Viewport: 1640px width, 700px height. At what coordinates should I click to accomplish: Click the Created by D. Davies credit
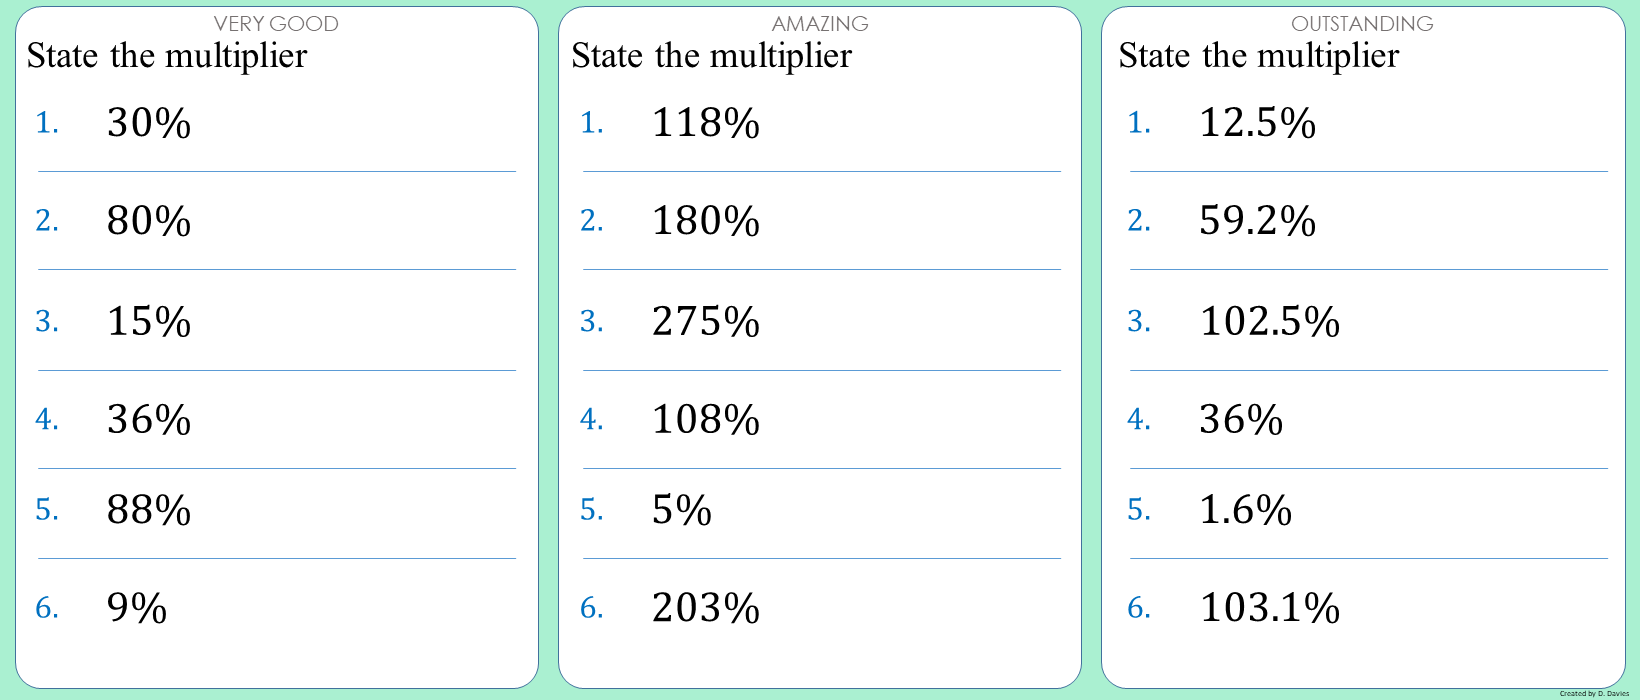1594,693
